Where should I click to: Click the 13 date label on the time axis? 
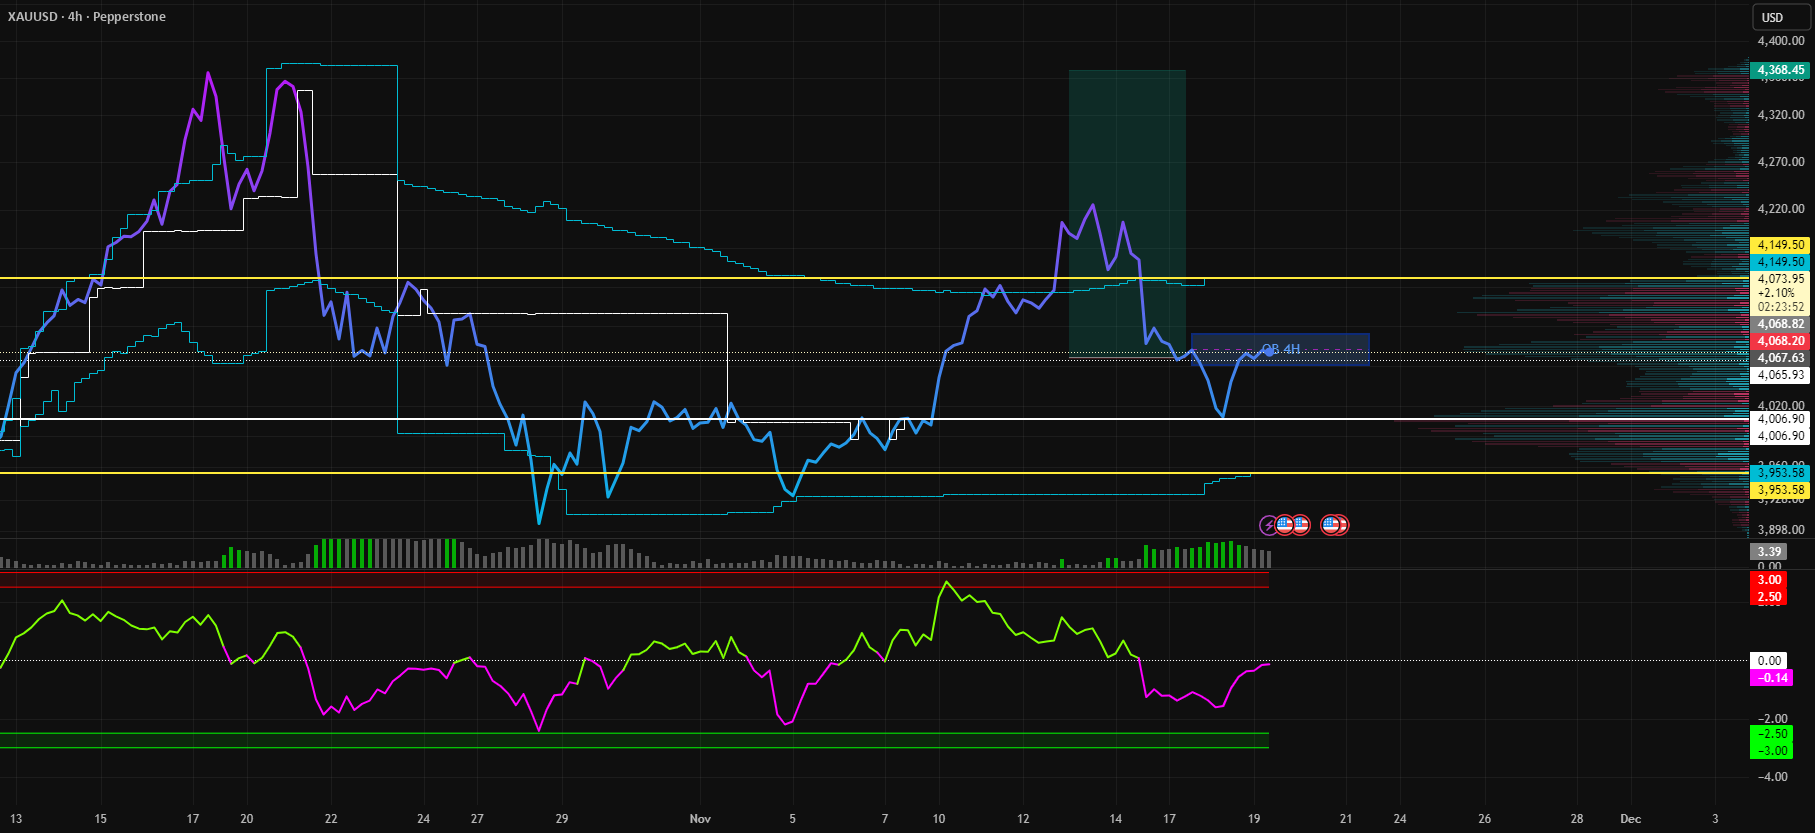tap(16, 819)
